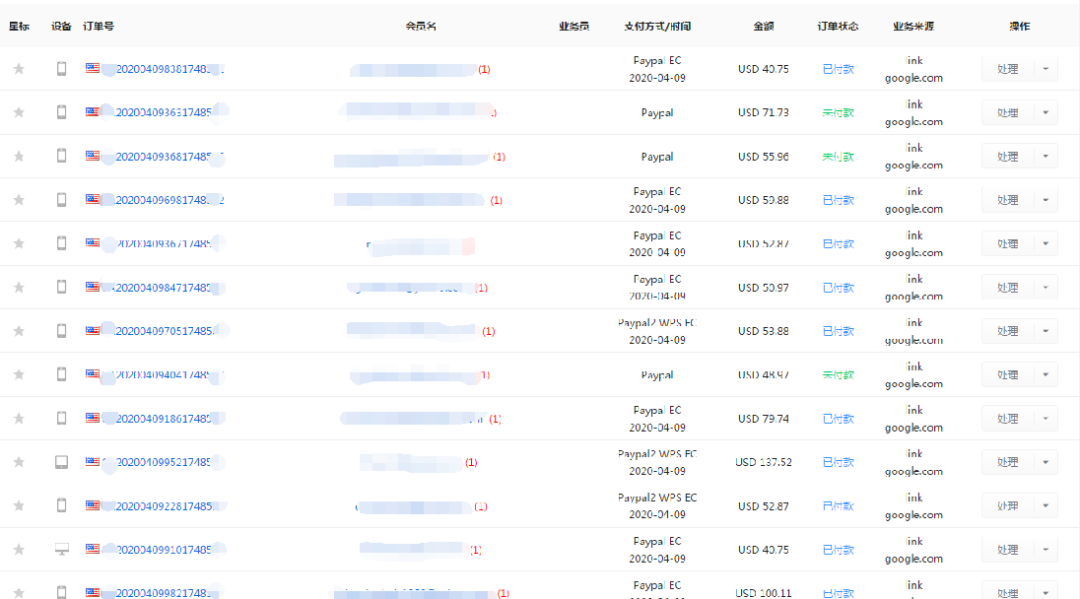The image size is (1080, 599).
Task: Expand action dropdown for USD 71.73 order
Action: click(1045, 113)
